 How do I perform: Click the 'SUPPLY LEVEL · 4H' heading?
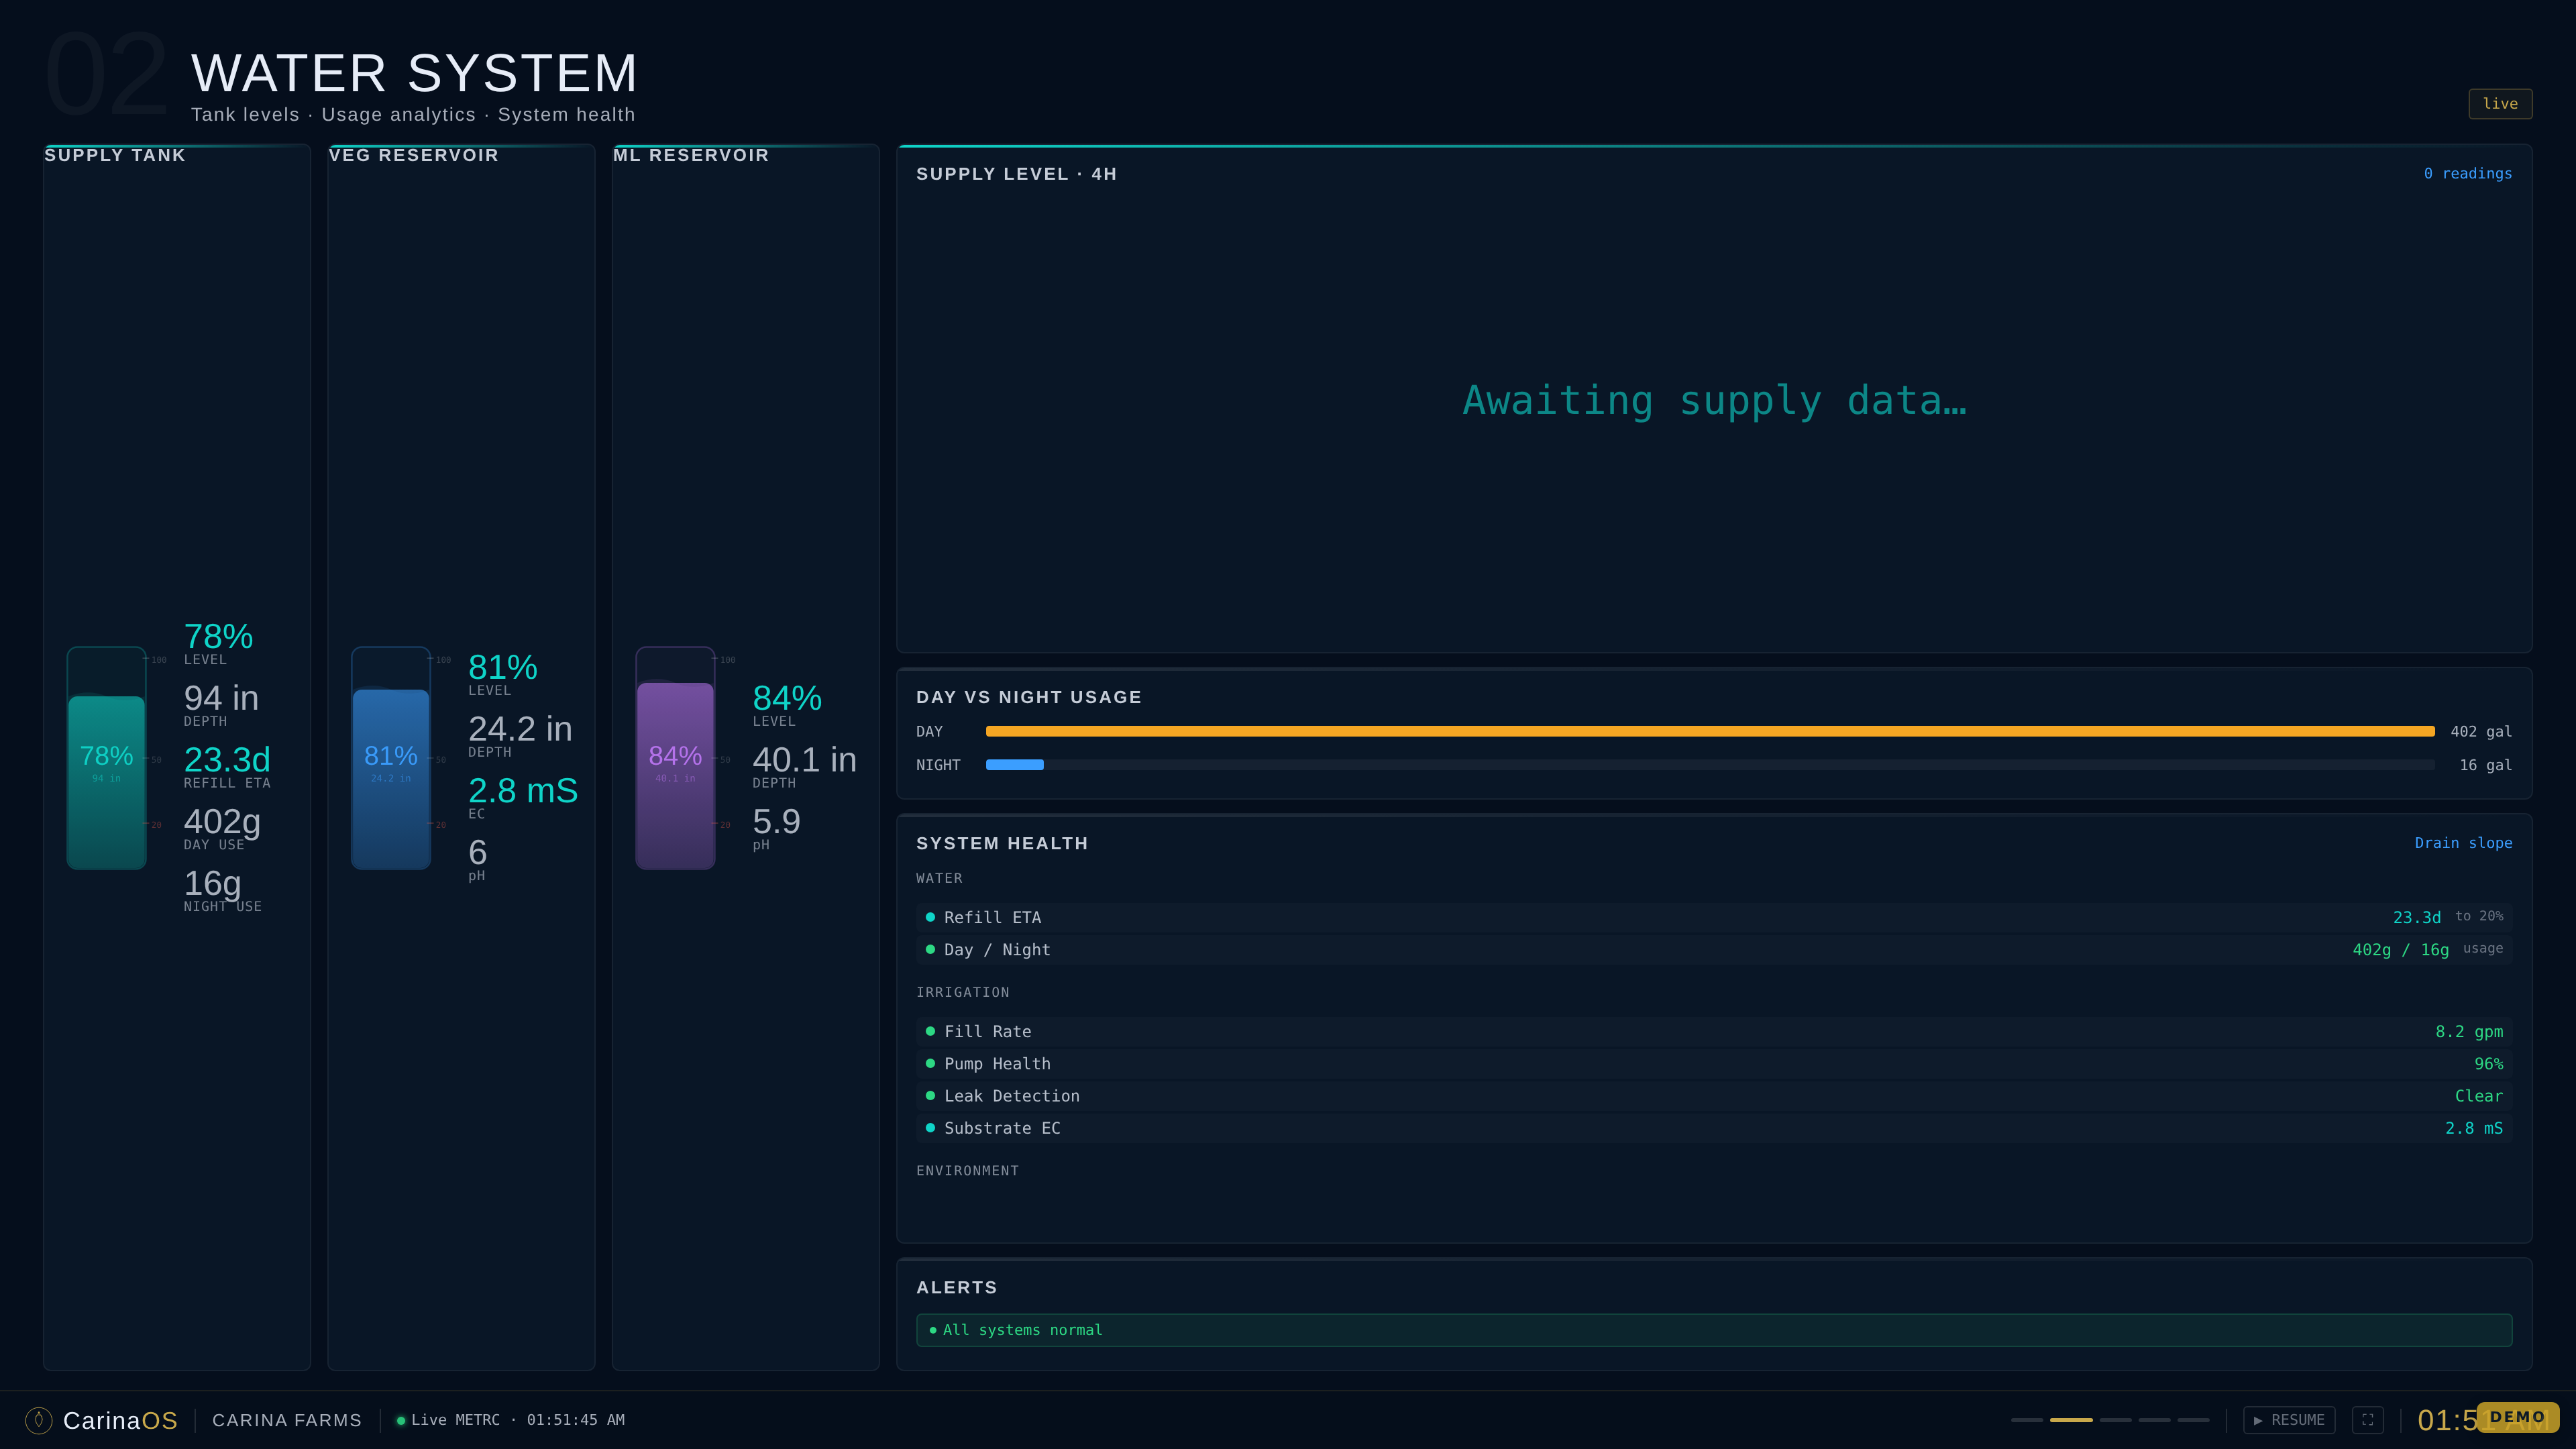pyautogui.click(x=1016, y=174)
